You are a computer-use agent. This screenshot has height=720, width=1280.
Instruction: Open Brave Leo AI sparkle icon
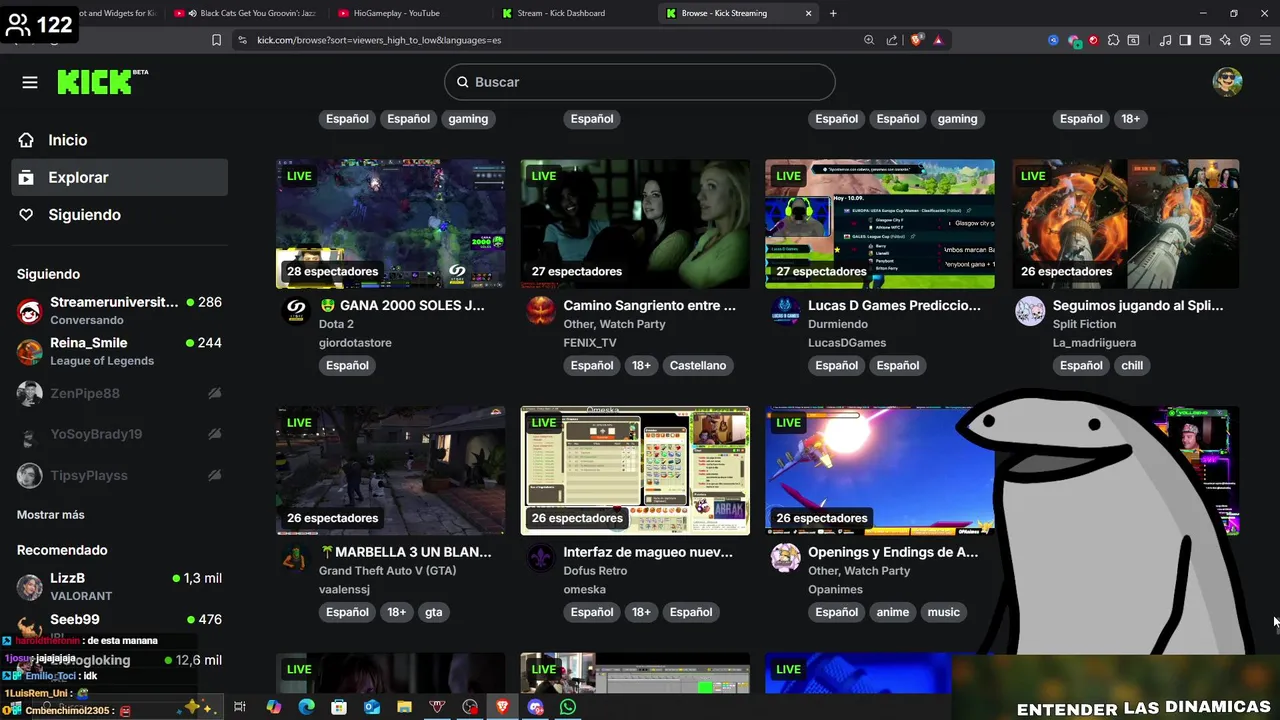pos(1225,40)
